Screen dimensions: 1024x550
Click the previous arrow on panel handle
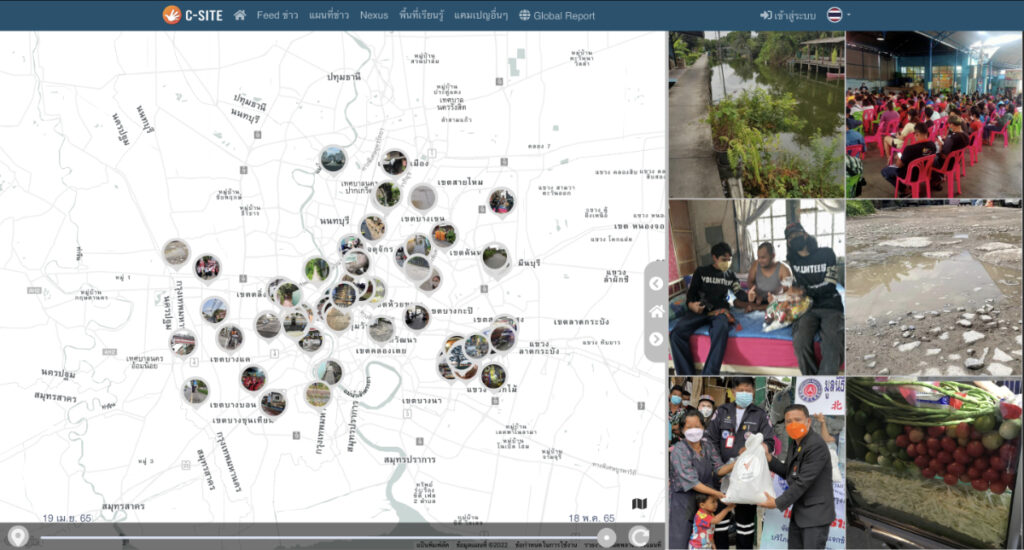(656, 283)
